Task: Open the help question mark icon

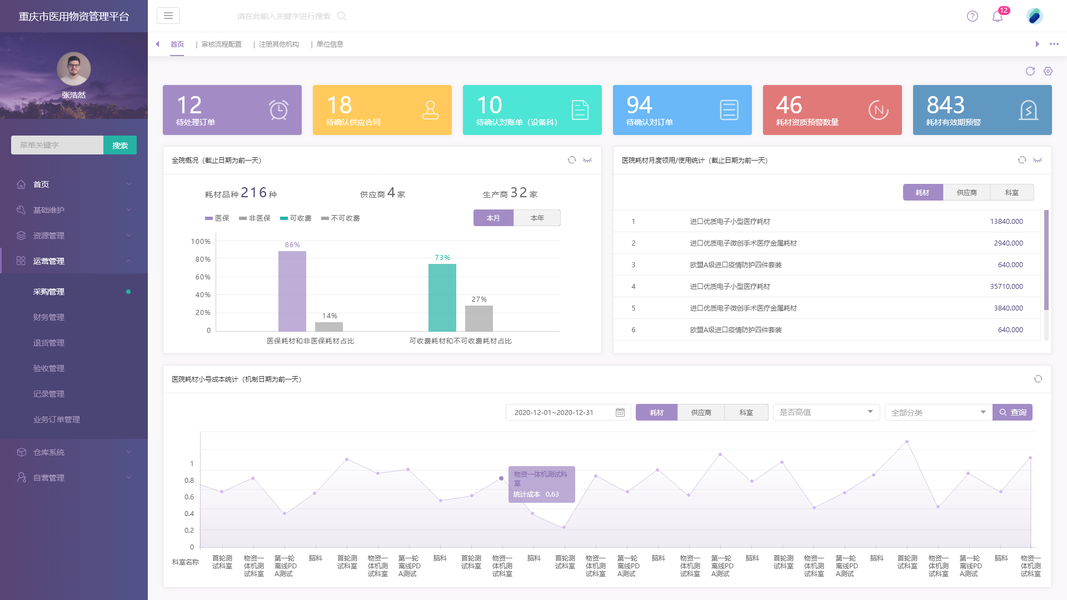Action: click(x=972, y=16)
